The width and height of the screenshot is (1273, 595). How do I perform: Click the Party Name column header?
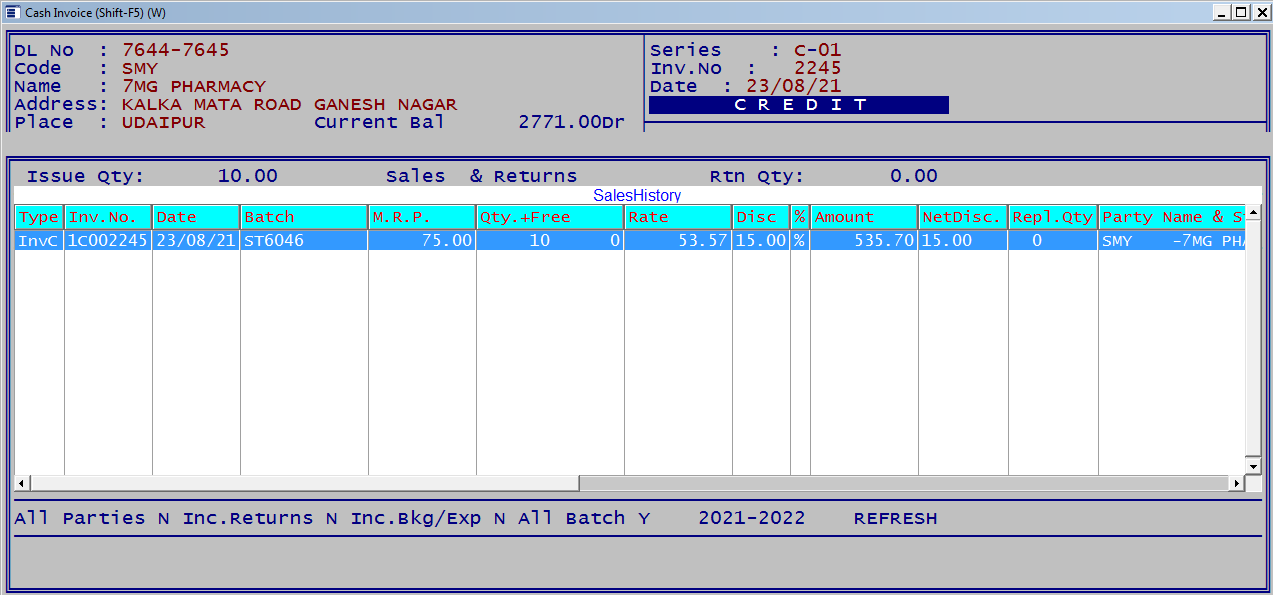1172,217
